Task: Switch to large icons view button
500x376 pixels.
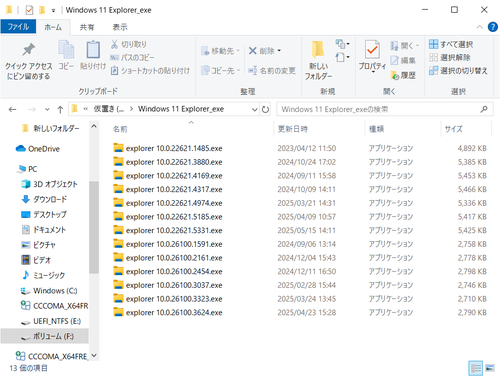Action: pos(490,368)
